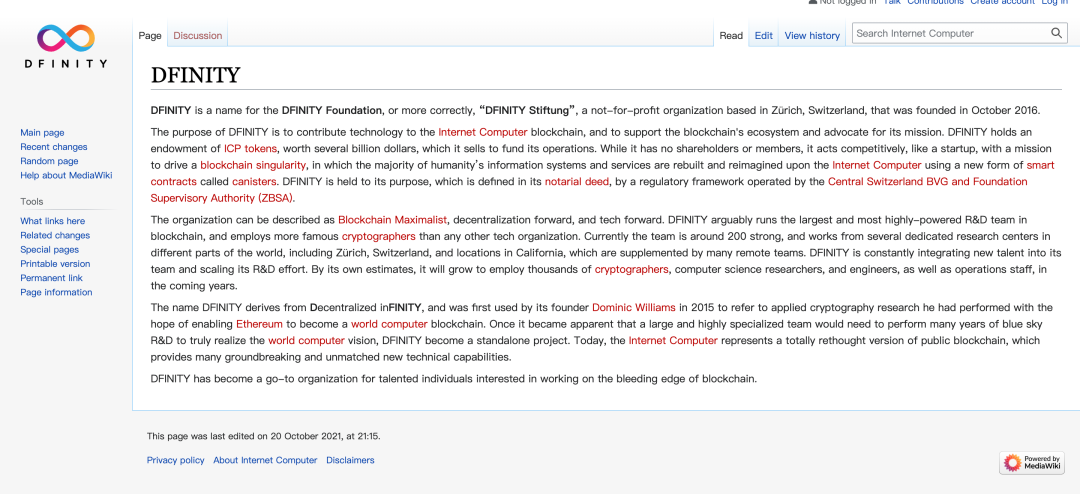Open the View history tab
Image resolution: width=1080 pixels, height=494 pixels.
pyautogui.click(x=812, y=35)
